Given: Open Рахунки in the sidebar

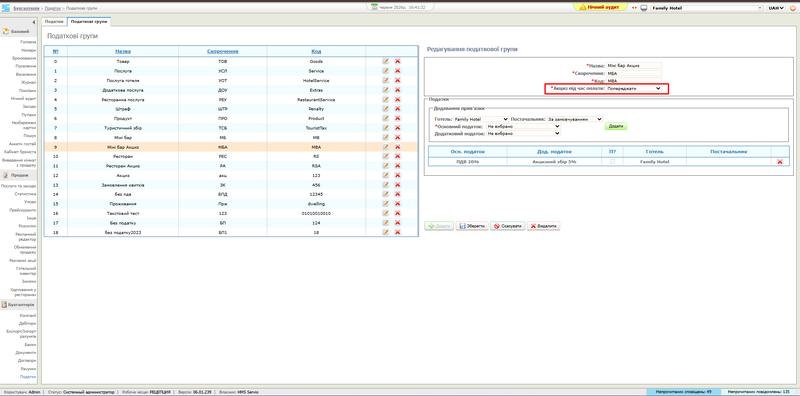Looking at the screenshot, I should pyautogui.click(x=29, y=368).
